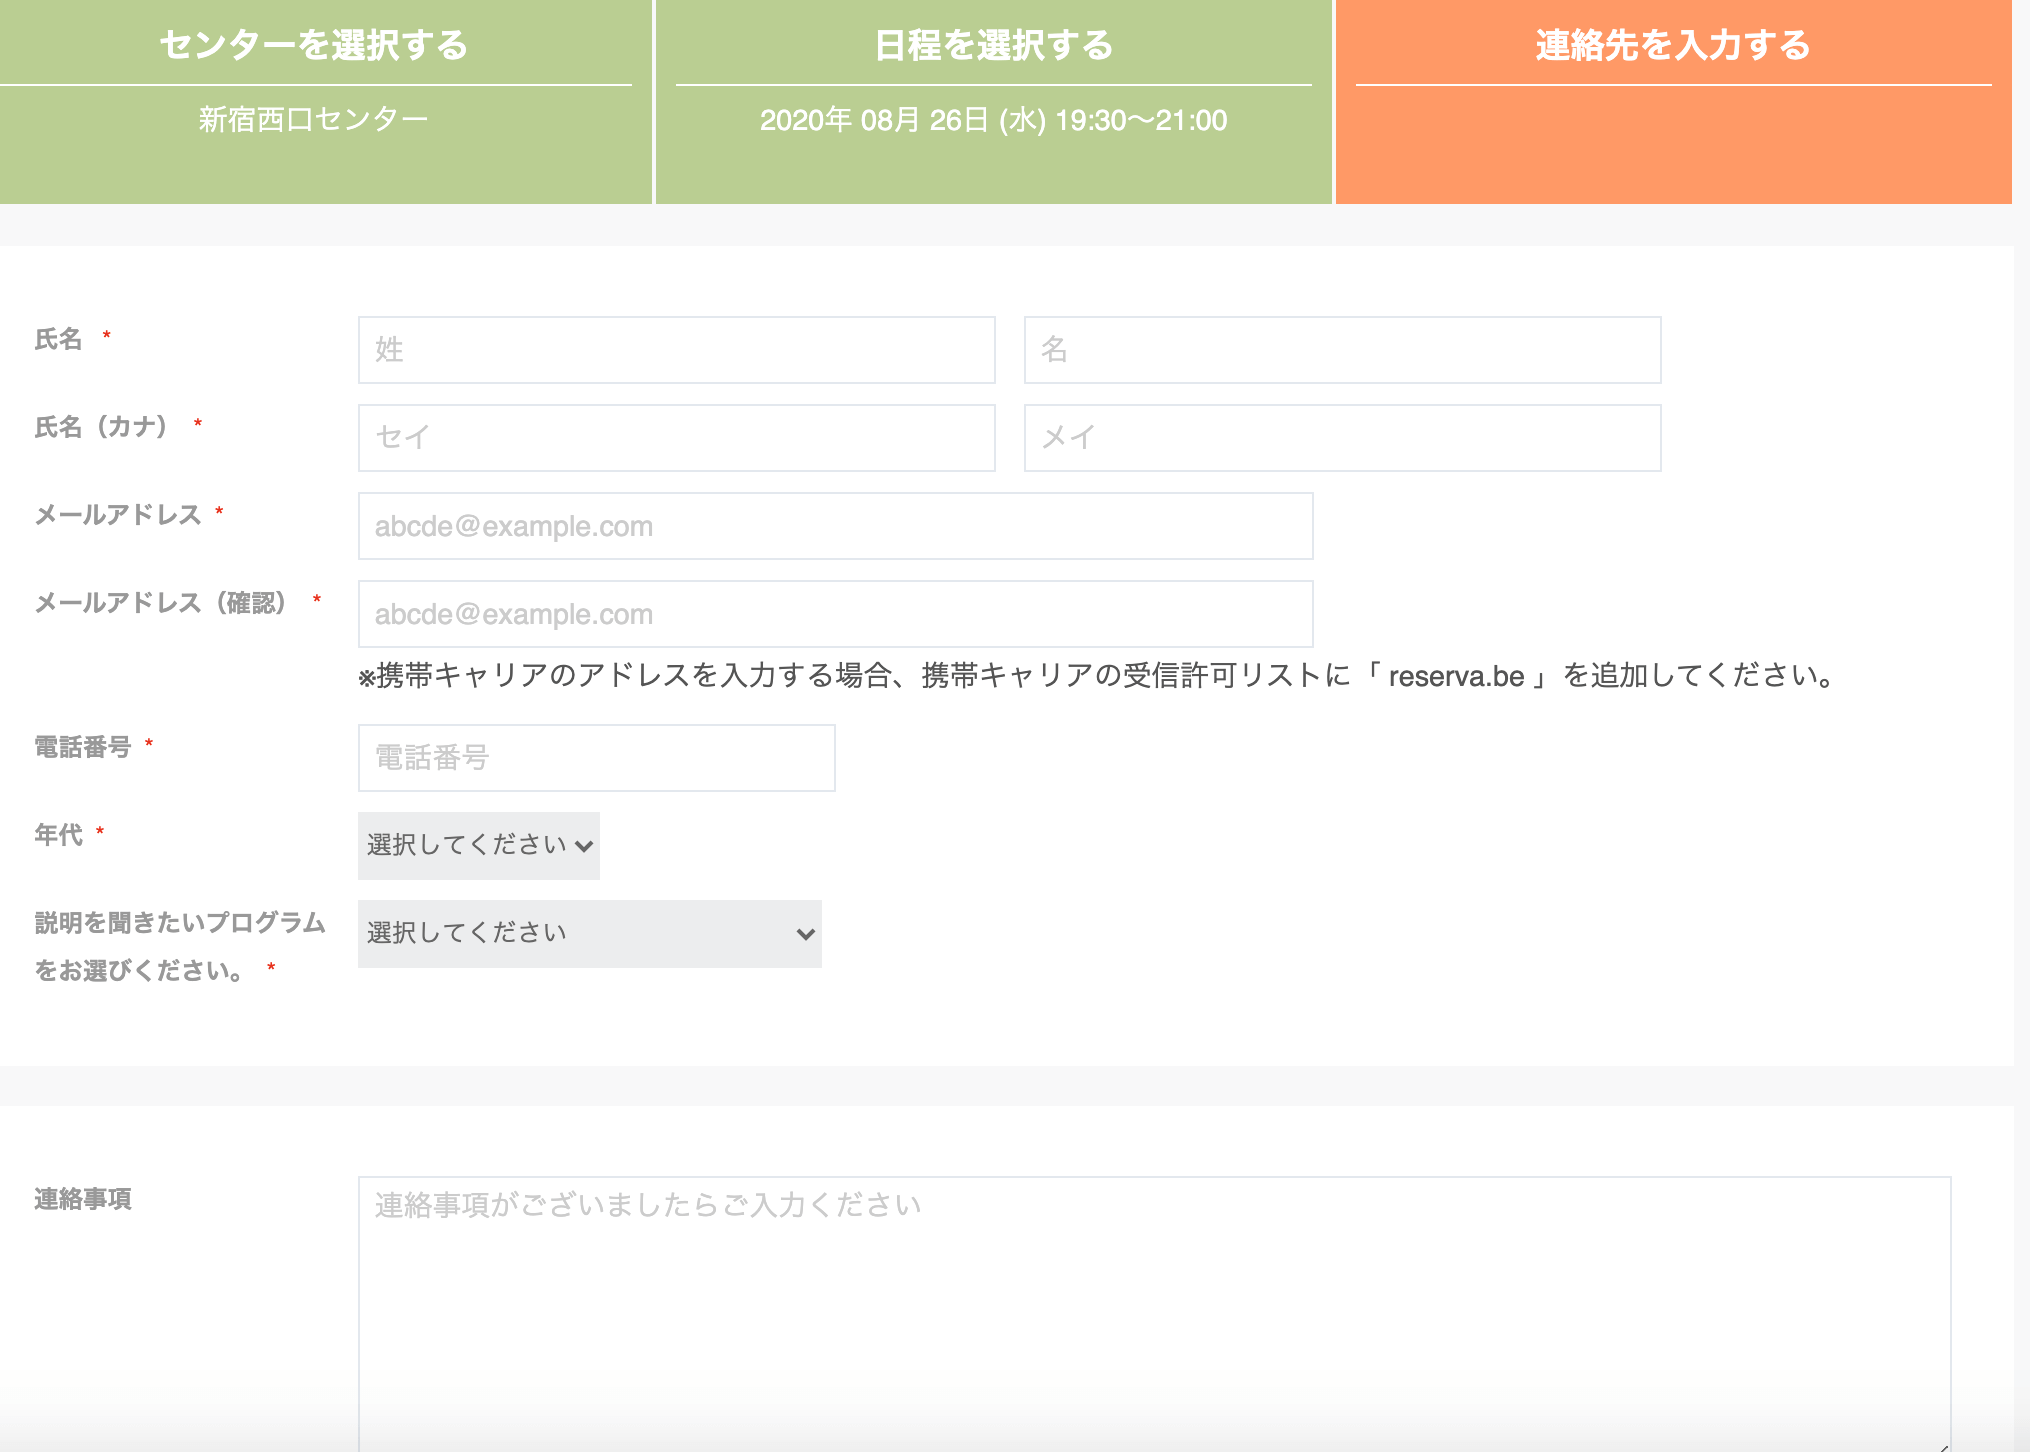Click the selected date 2020年08月26日 text
Screen dimensions: 2030x1452
pos(993,120)
